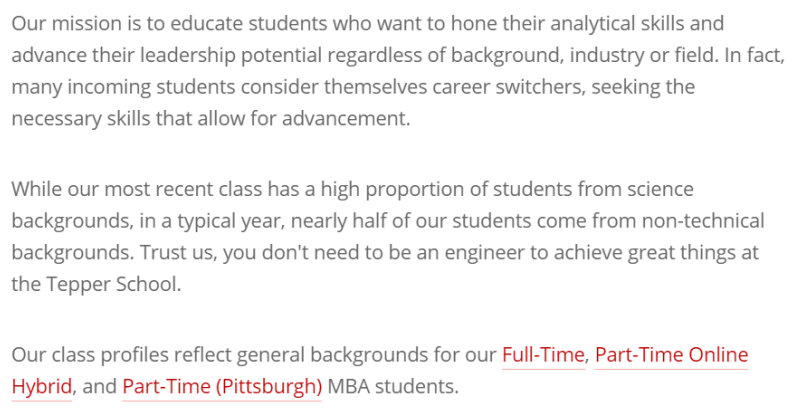Open the Full-Time class profile link

543,355
